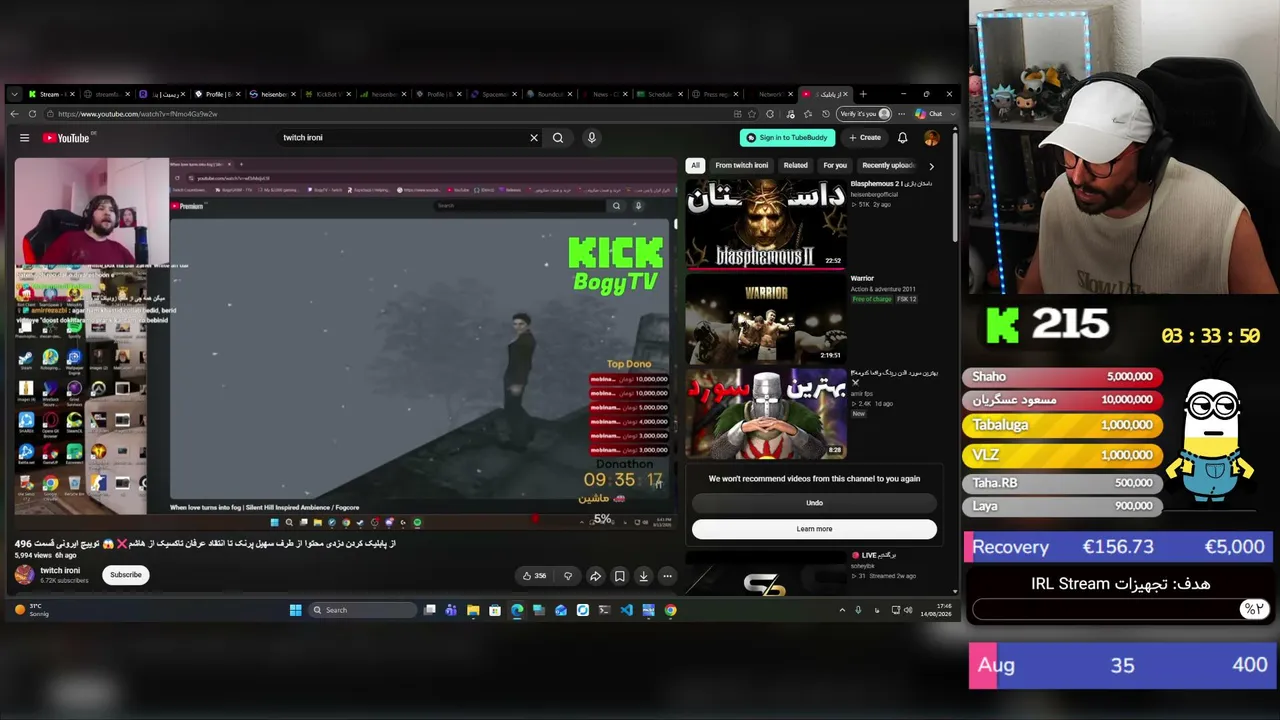The height and width of the screenshot is (720, 1280).
Task: Open the heisenbergofficial channel link
Action: pos(875,194)
